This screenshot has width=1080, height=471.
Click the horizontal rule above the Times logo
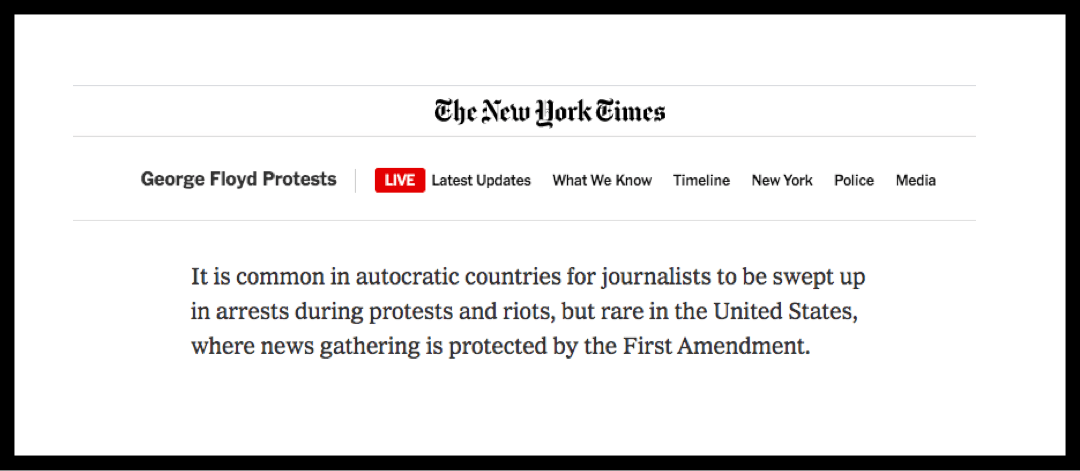[x=524, y=85]
